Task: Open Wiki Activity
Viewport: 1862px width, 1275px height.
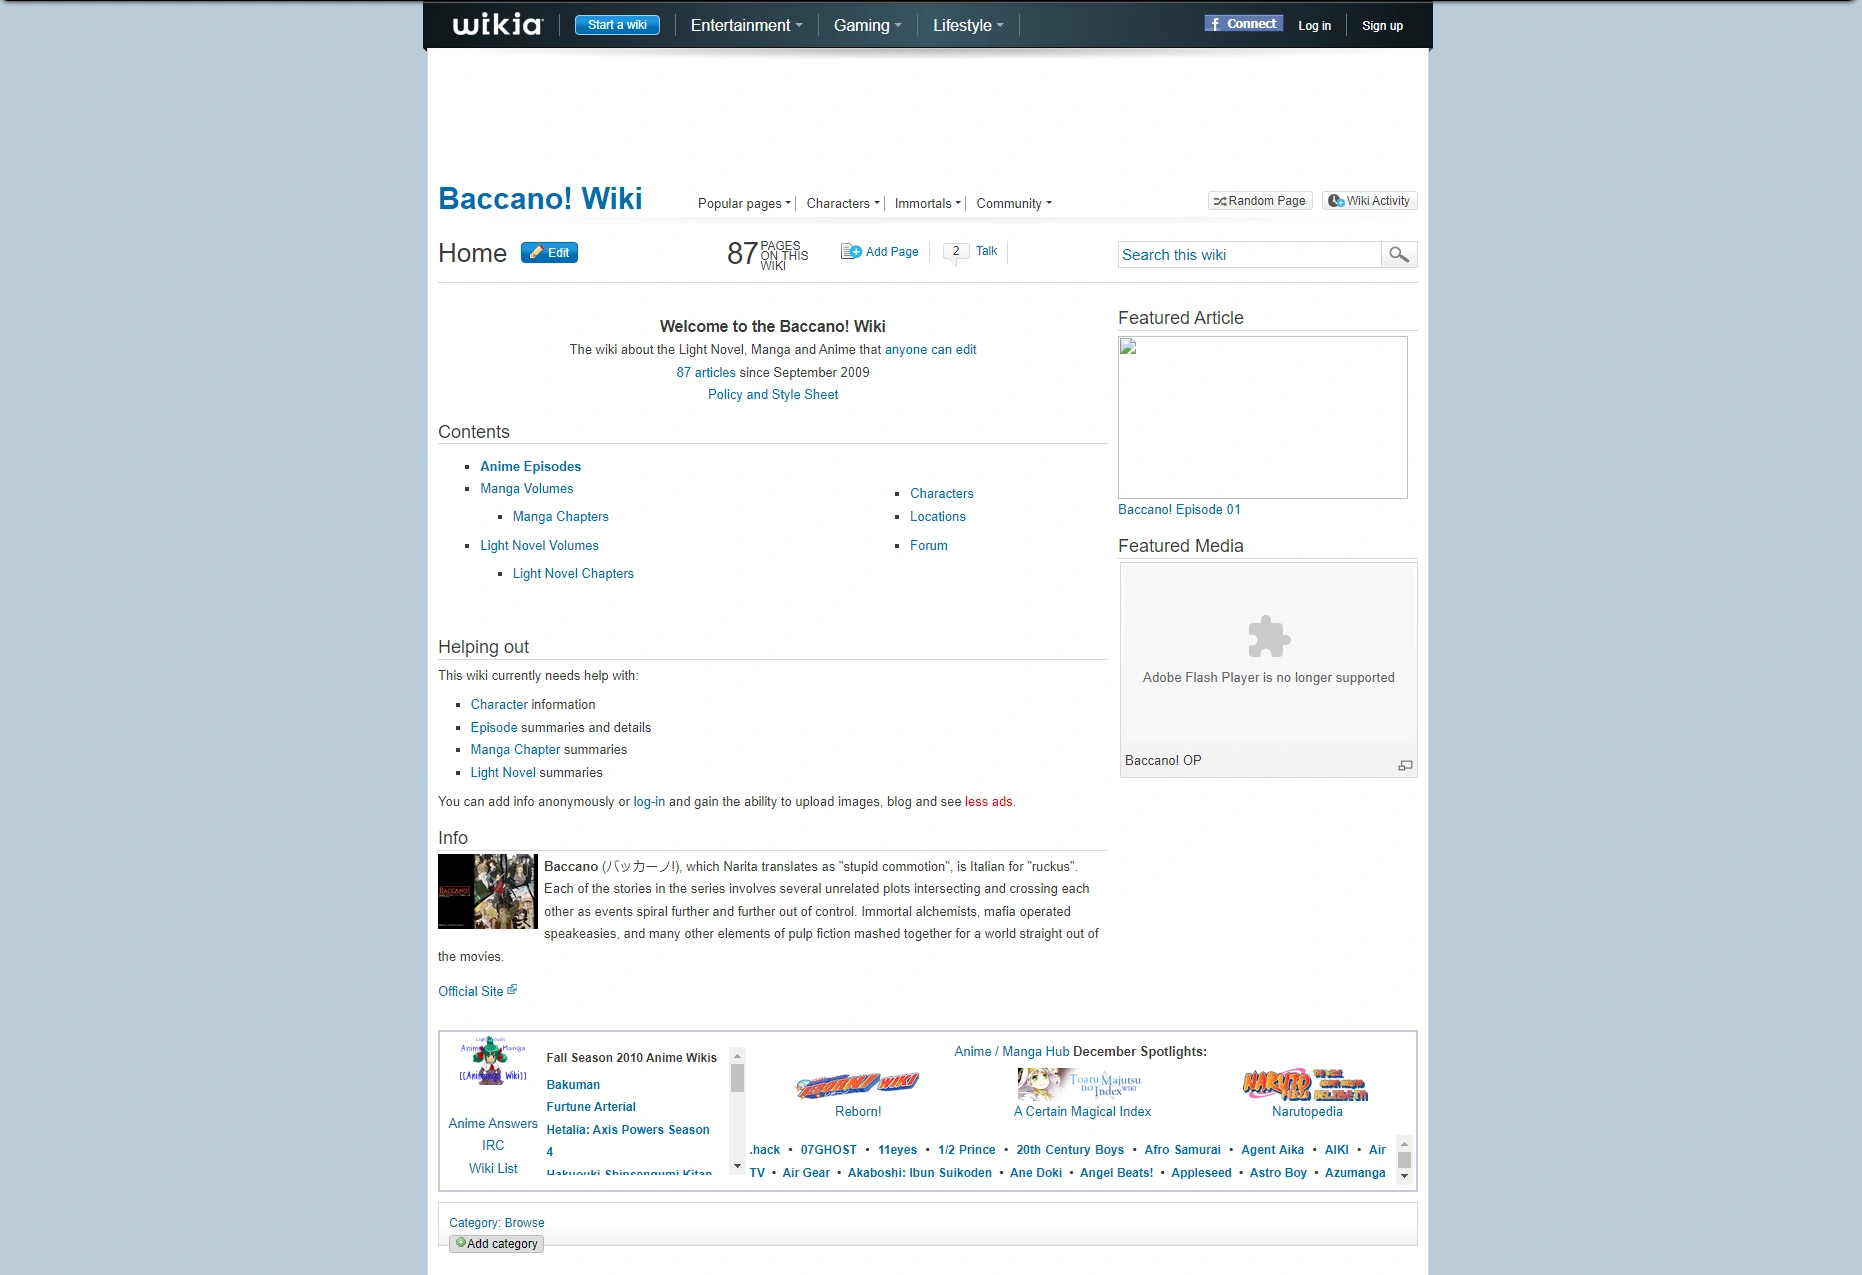Action: coord(1369,201)
